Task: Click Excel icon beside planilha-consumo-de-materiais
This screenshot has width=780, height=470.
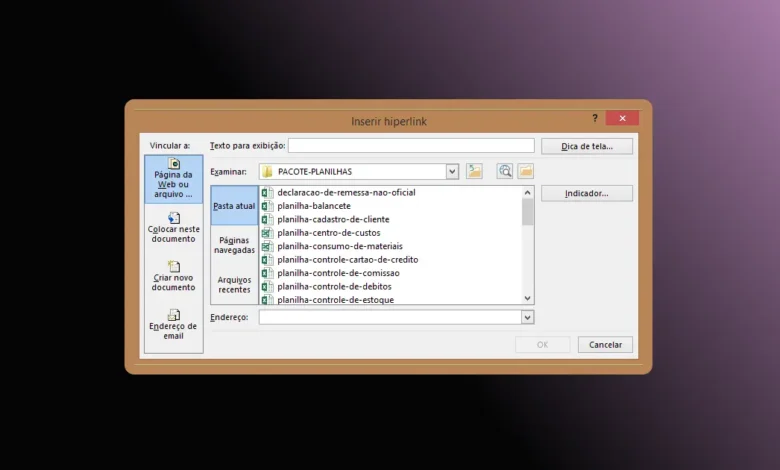Action: (268, 246)
